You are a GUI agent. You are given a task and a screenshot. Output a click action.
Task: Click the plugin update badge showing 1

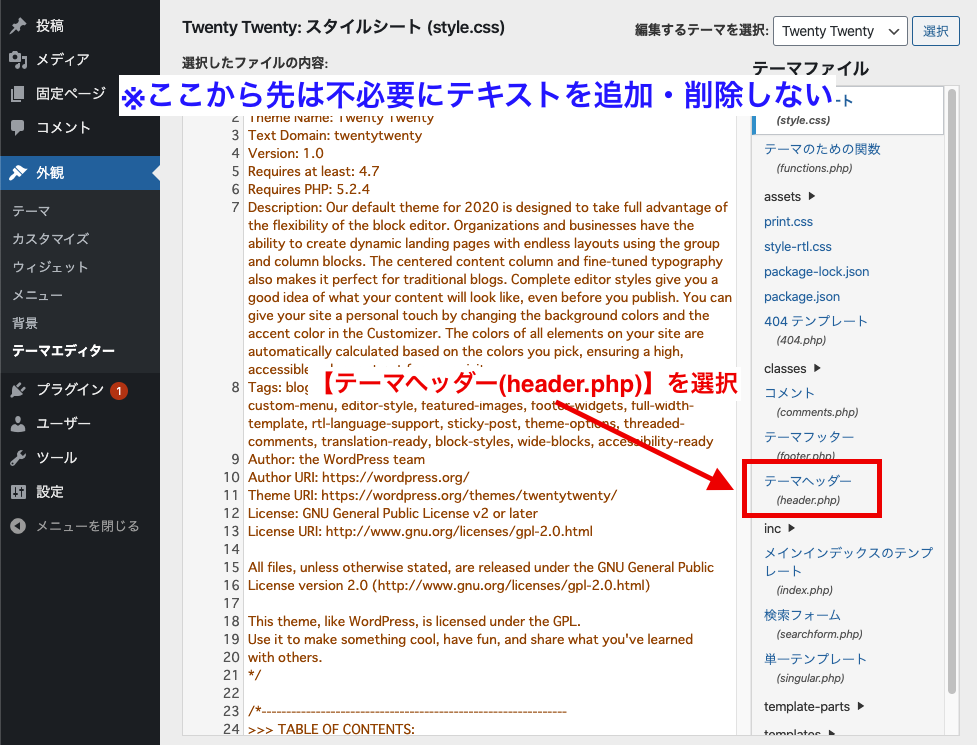point(119,391)
